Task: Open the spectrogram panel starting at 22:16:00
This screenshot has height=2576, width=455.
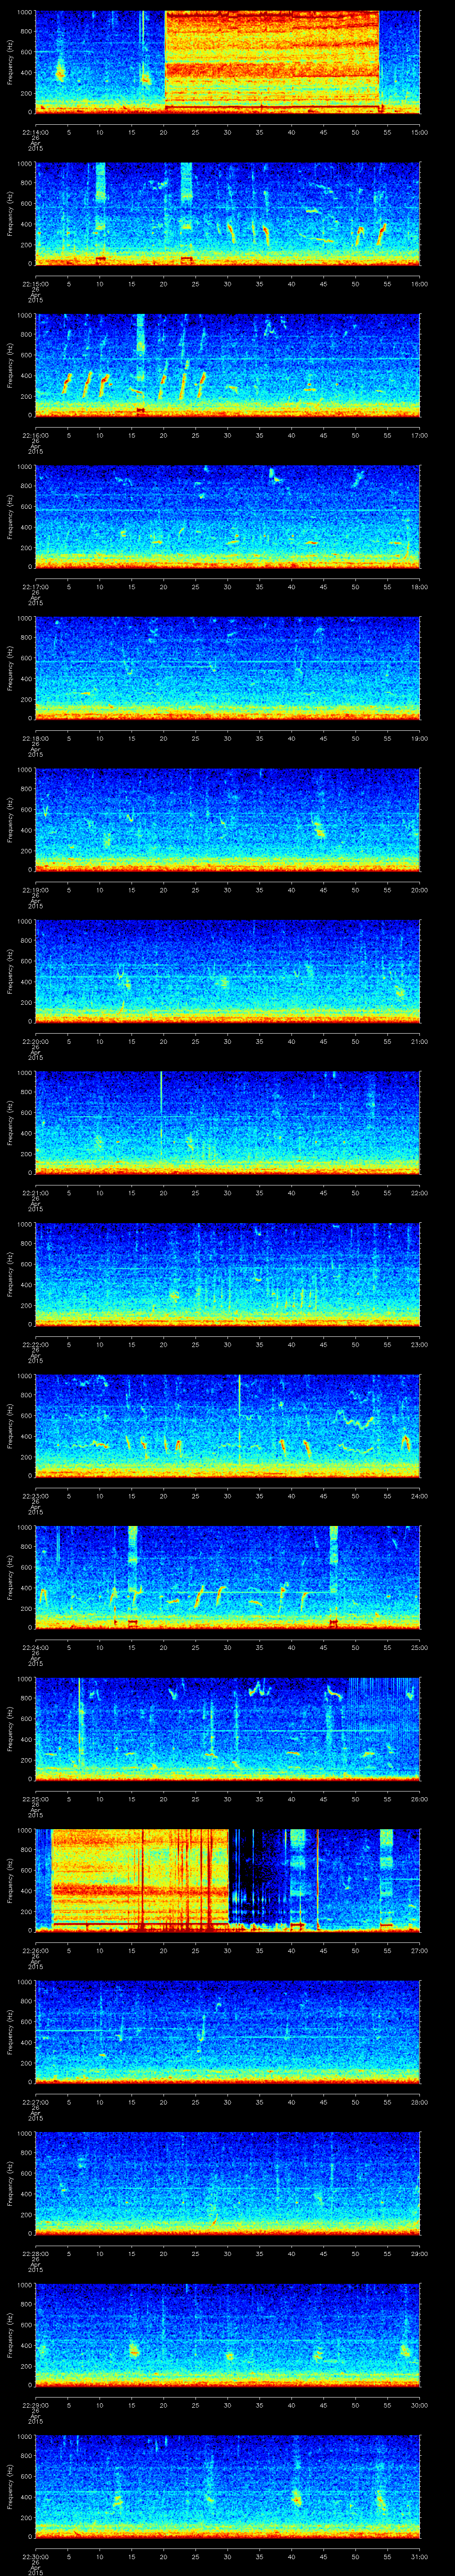Action: pyautogui.click(x=228, y=365)
